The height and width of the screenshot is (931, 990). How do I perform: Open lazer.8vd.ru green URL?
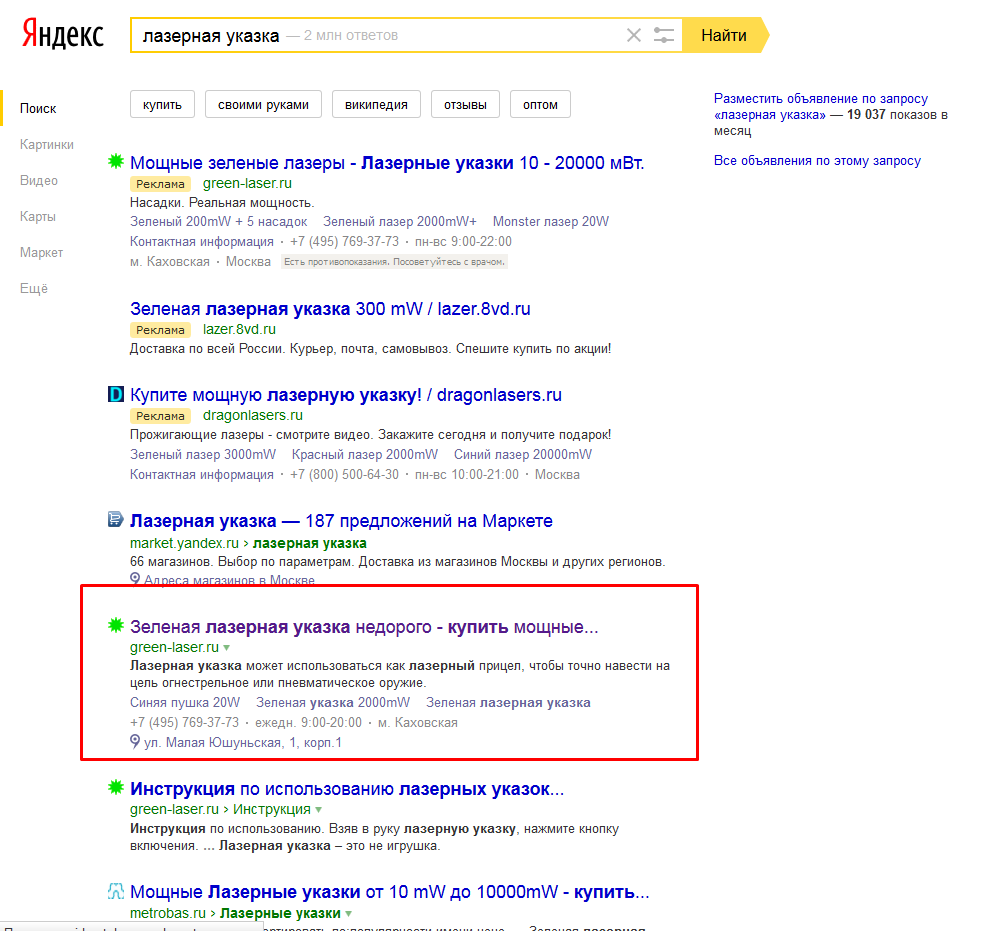[x=239, y=329]
